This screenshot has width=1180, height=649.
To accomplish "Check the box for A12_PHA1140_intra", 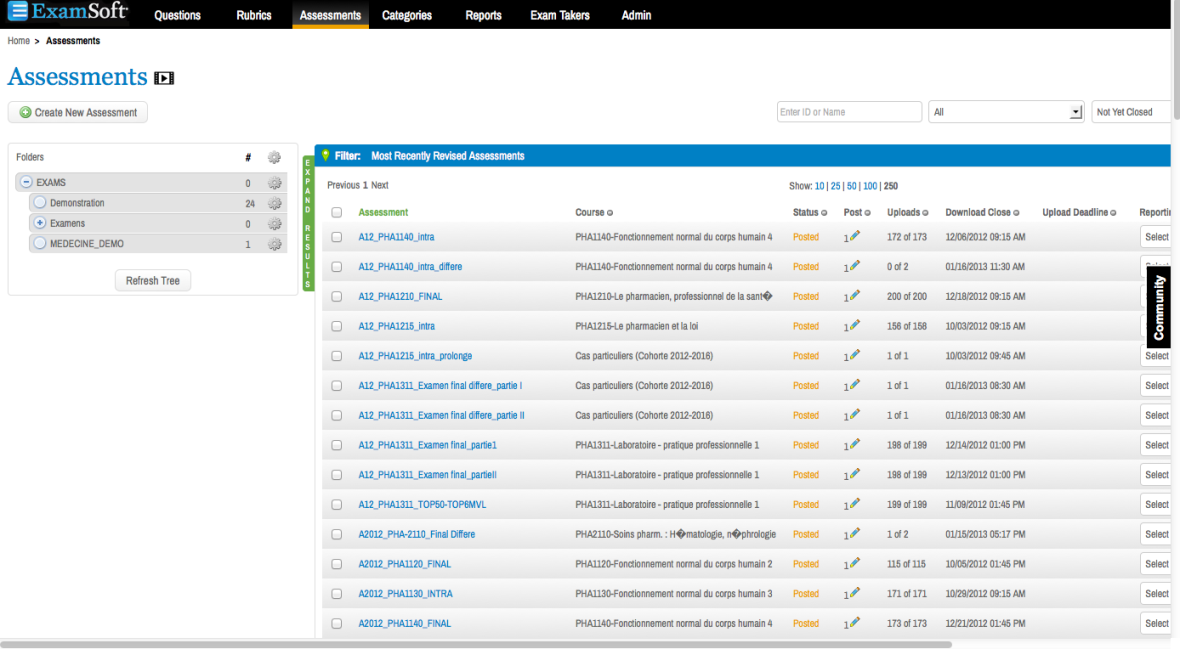I will [x=336, y=237].
